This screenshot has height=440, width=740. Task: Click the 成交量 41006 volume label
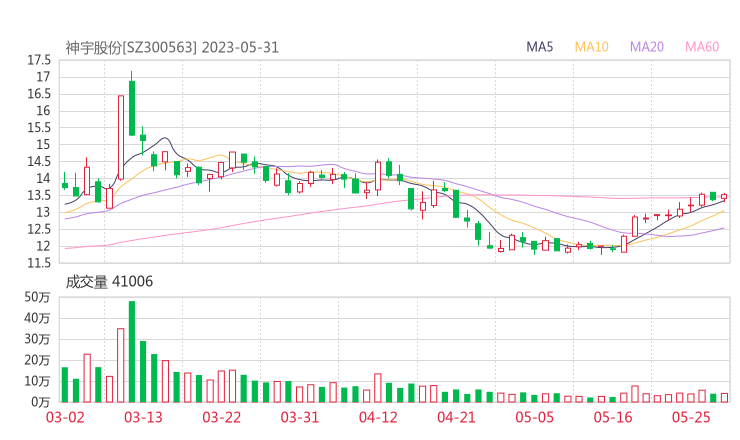[109, 282]
